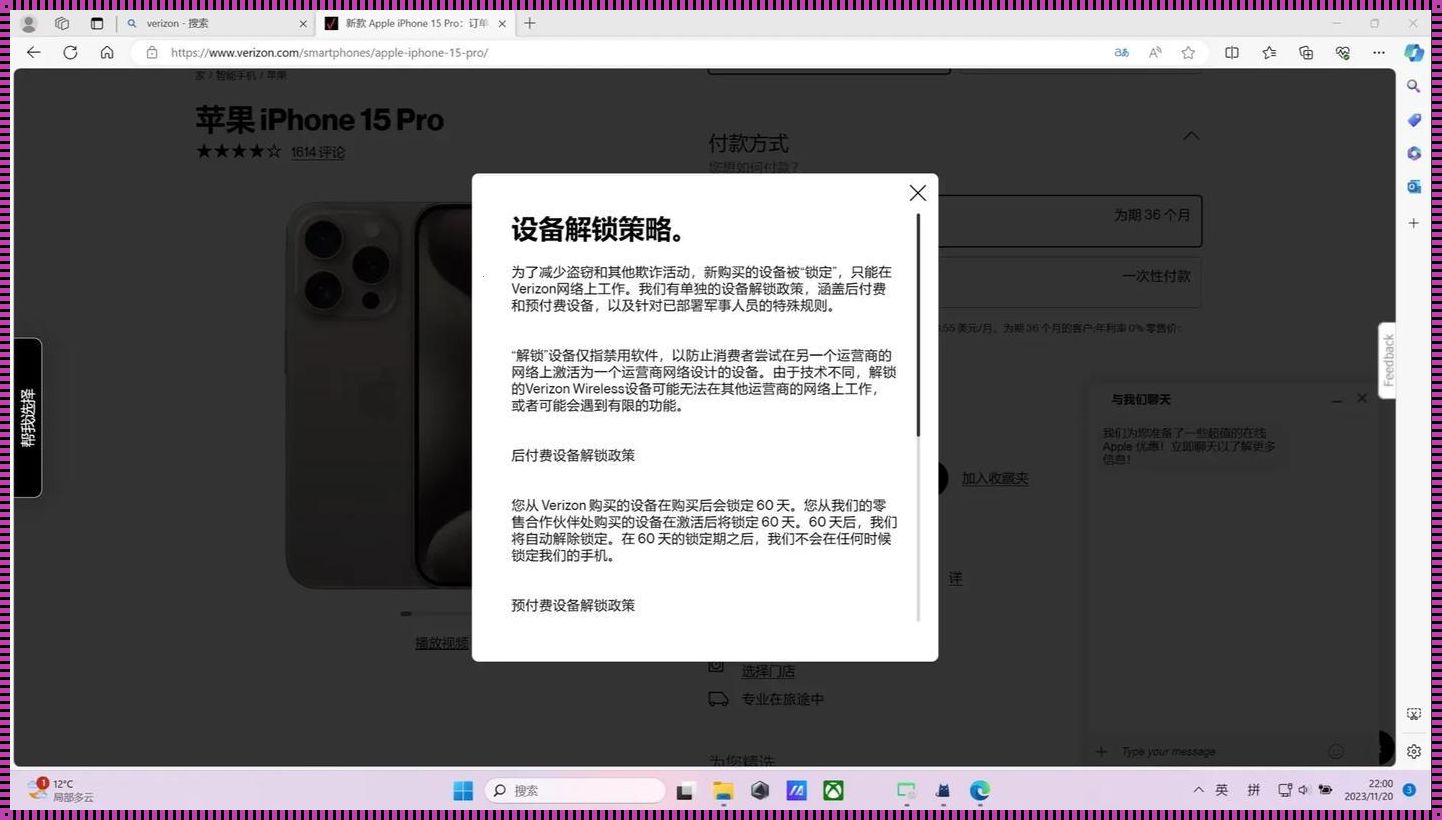Open the page translate icon
Image resolution: width=1442 pixels, height=820 pixels.
click(1122, 52)
